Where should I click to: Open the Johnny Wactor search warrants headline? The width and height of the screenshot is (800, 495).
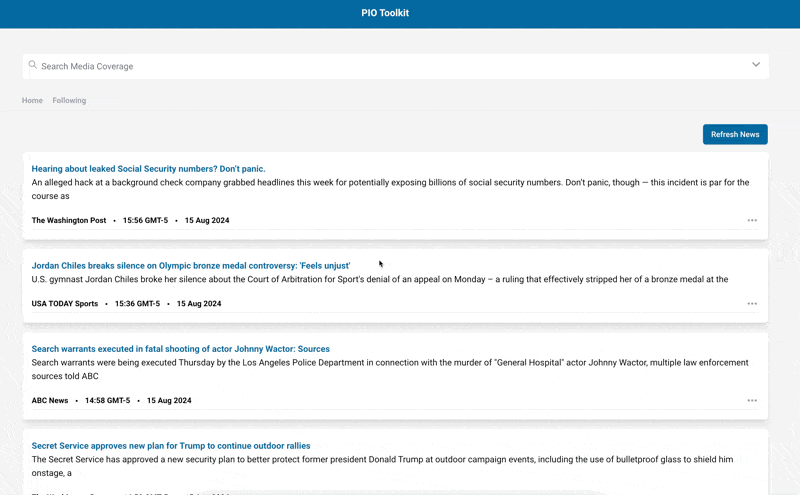tap(180, 349)
